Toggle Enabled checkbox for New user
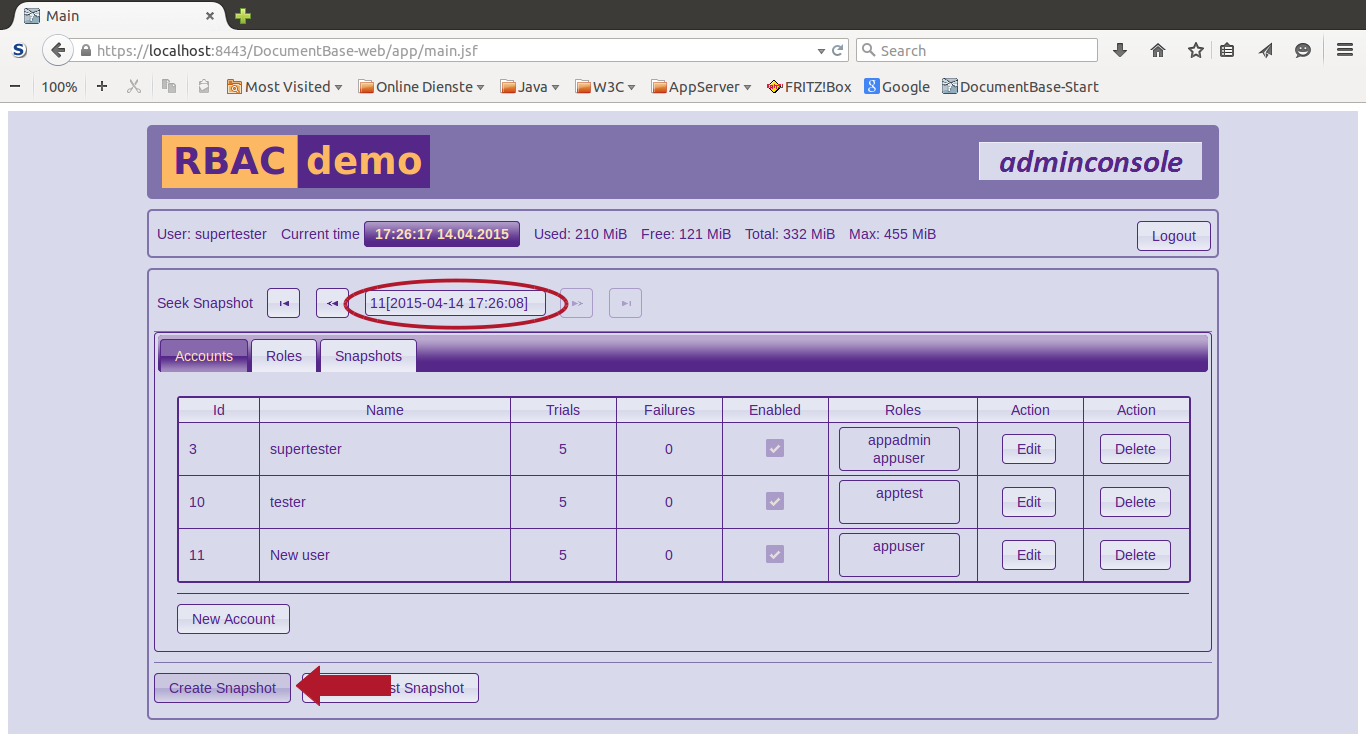 click(775, 554)
